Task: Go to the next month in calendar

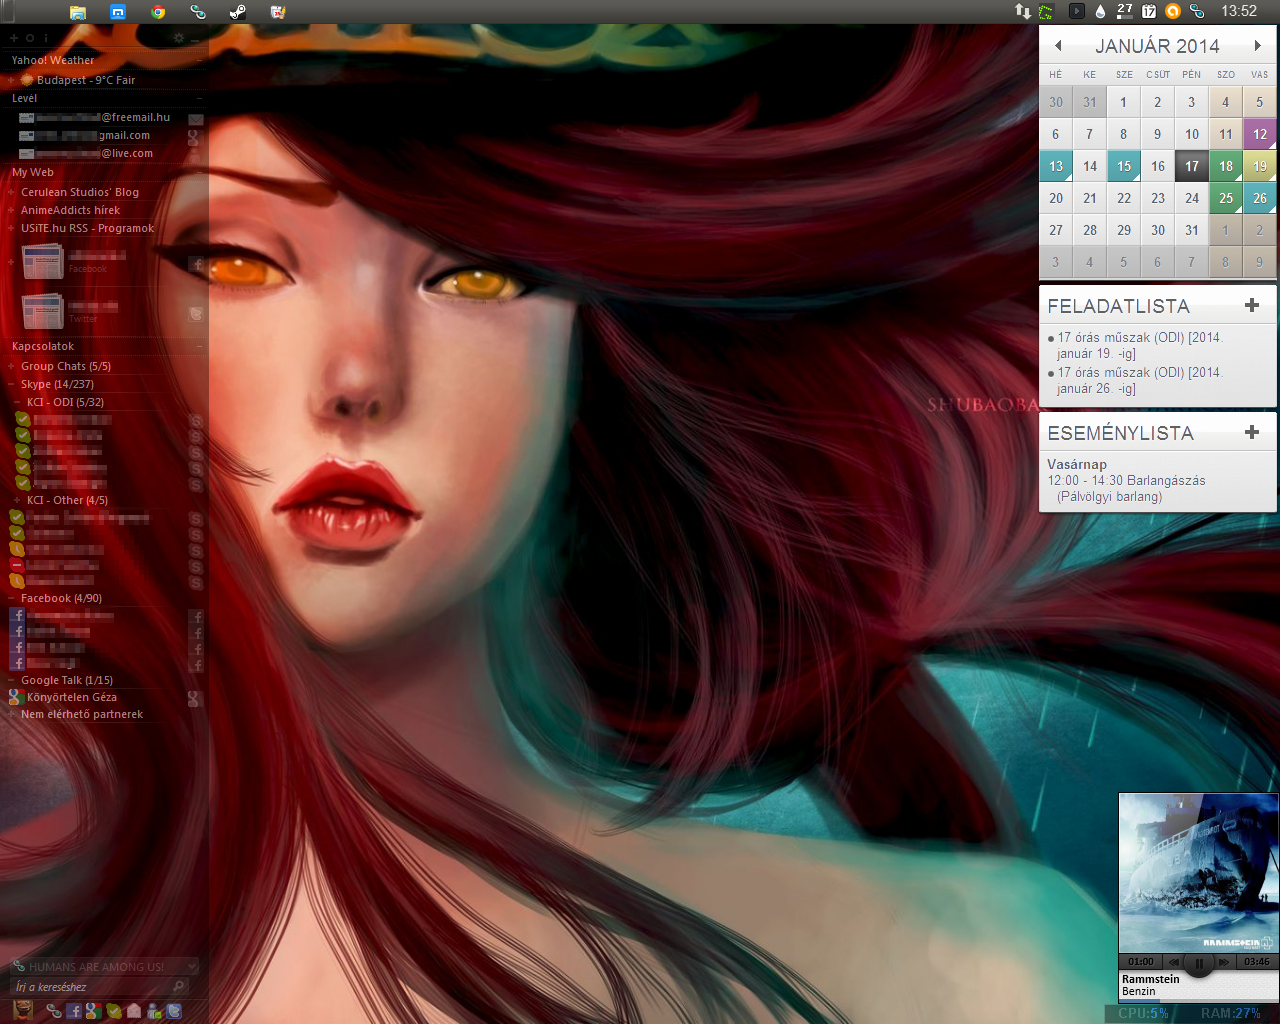Action: 1258,45
